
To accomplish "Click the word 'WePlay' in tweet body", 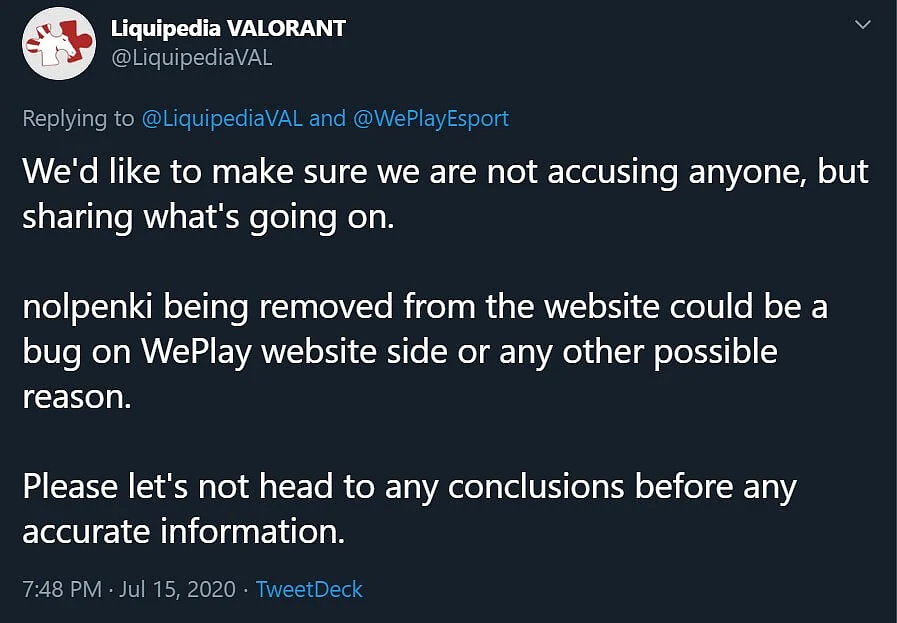I will point(196,351).
